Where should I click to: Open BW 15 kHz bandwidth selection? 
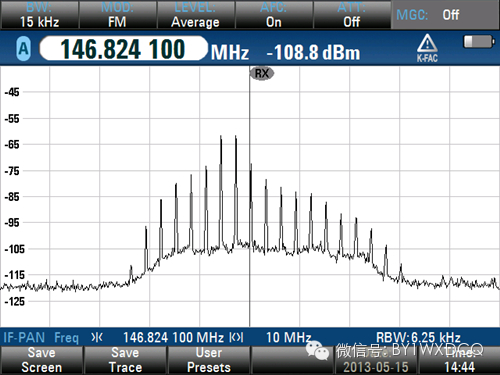pos(39,15)
